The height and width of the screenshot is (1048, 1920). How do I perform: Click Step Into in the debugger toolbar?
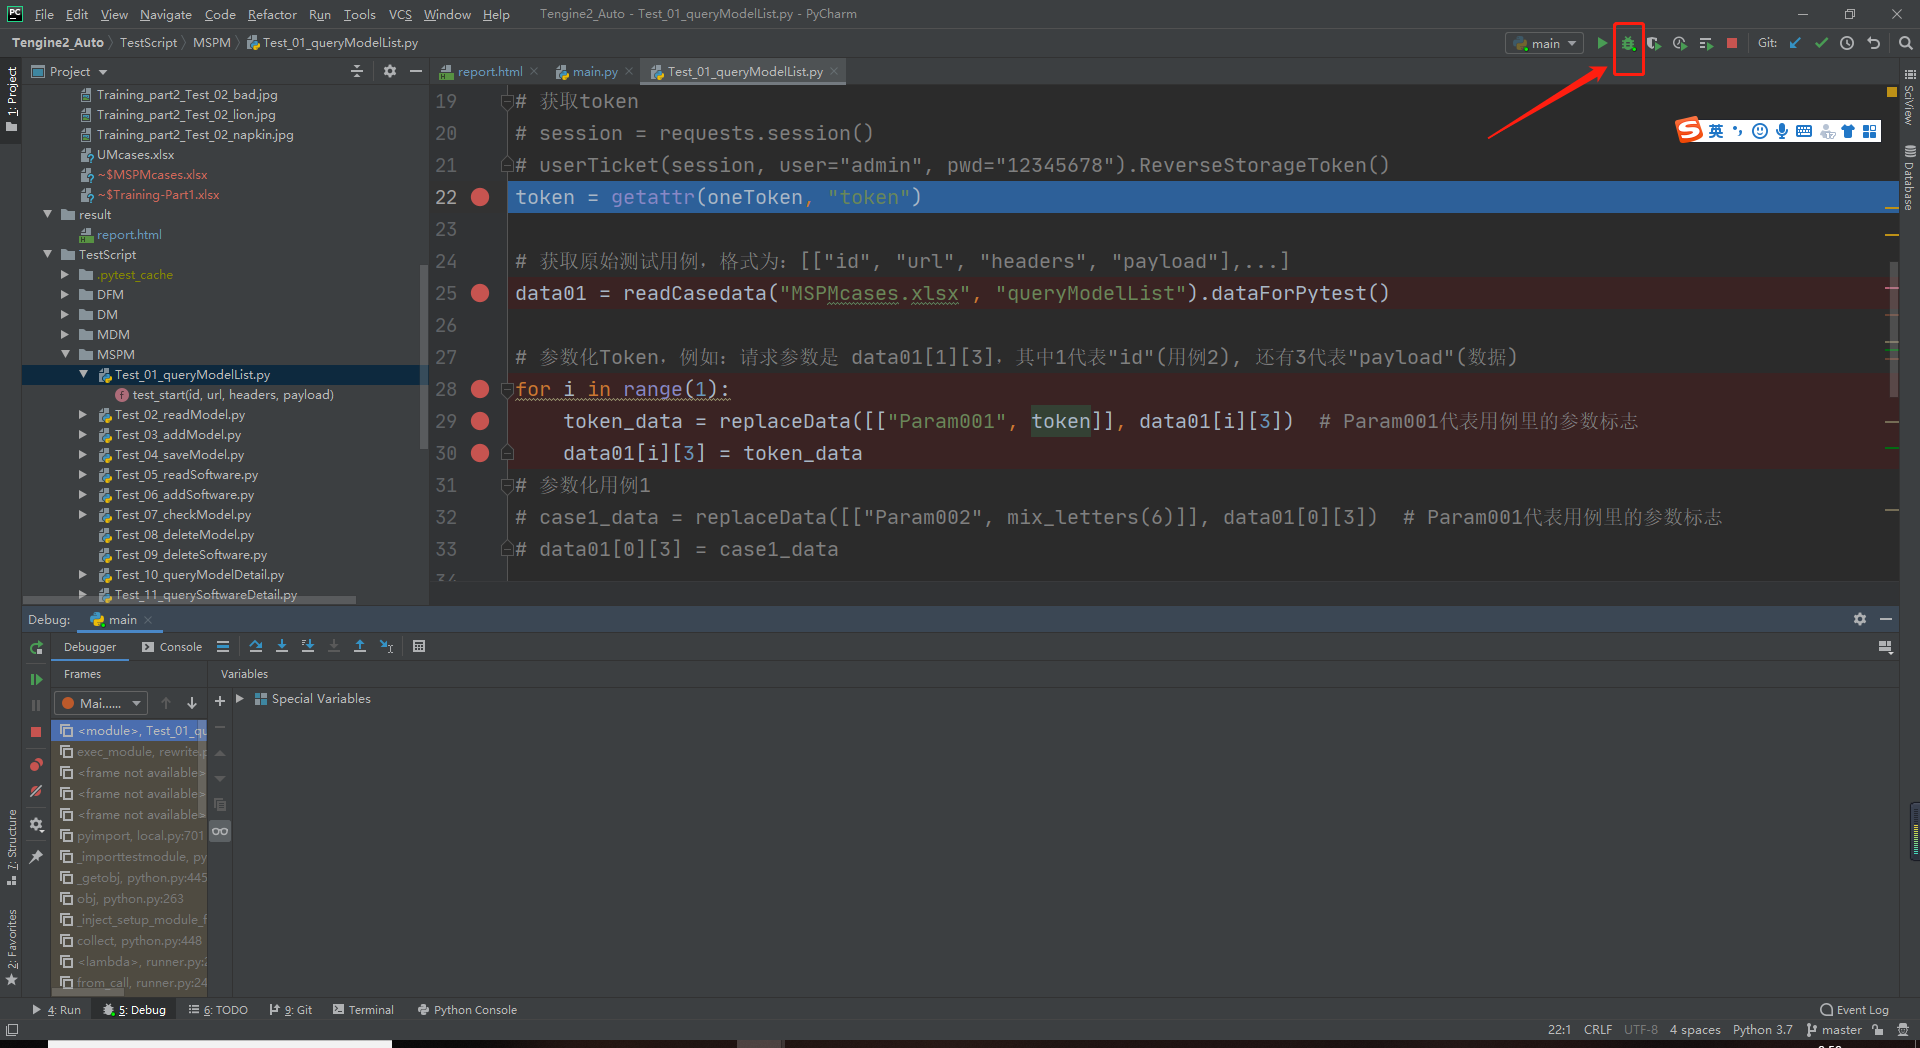pos(282,646)
